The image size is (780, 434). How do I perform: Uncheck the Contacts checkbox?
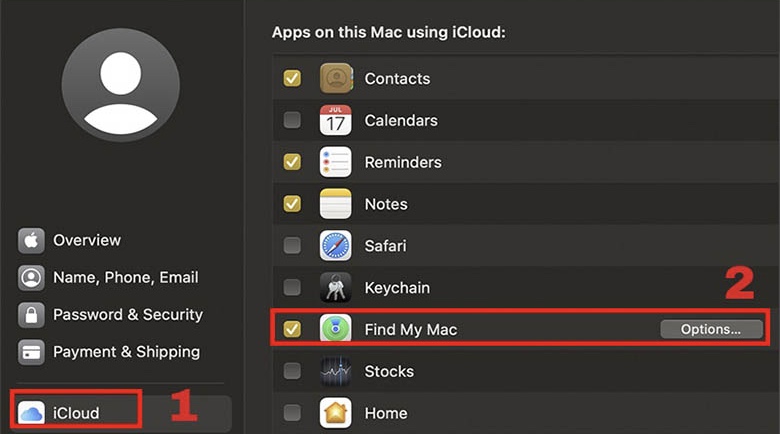pos(292,78)
